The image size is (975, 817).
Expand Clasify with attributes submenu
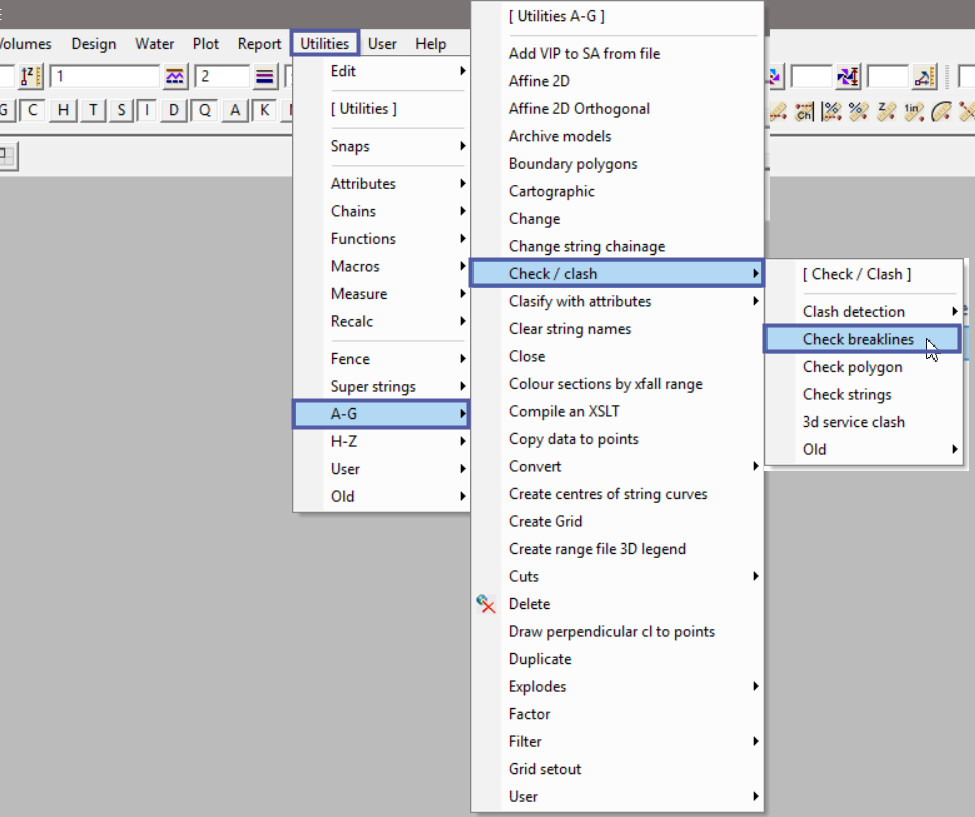617,301
